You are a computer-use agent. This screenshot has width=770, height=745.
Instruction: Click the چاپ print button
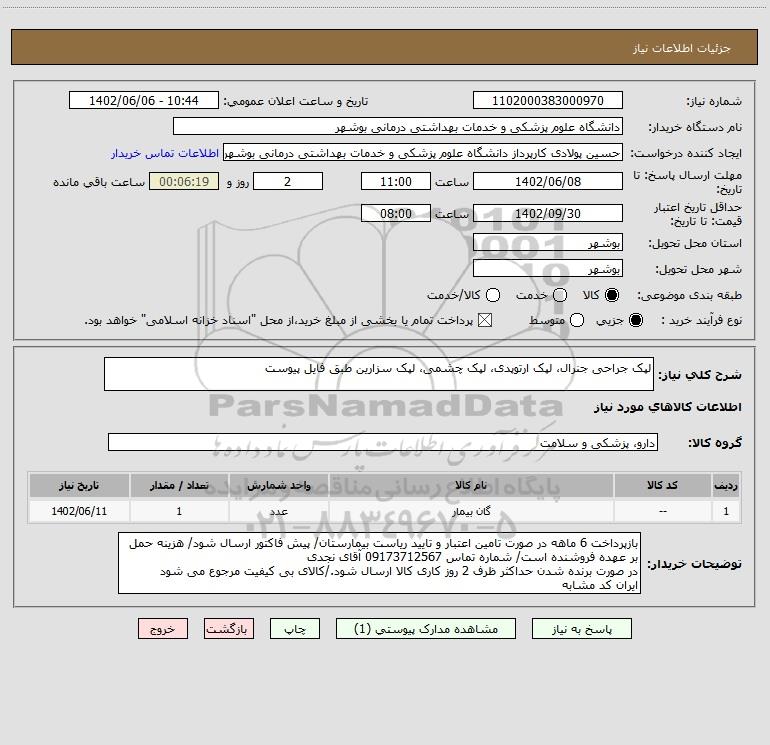coord(295,629)
